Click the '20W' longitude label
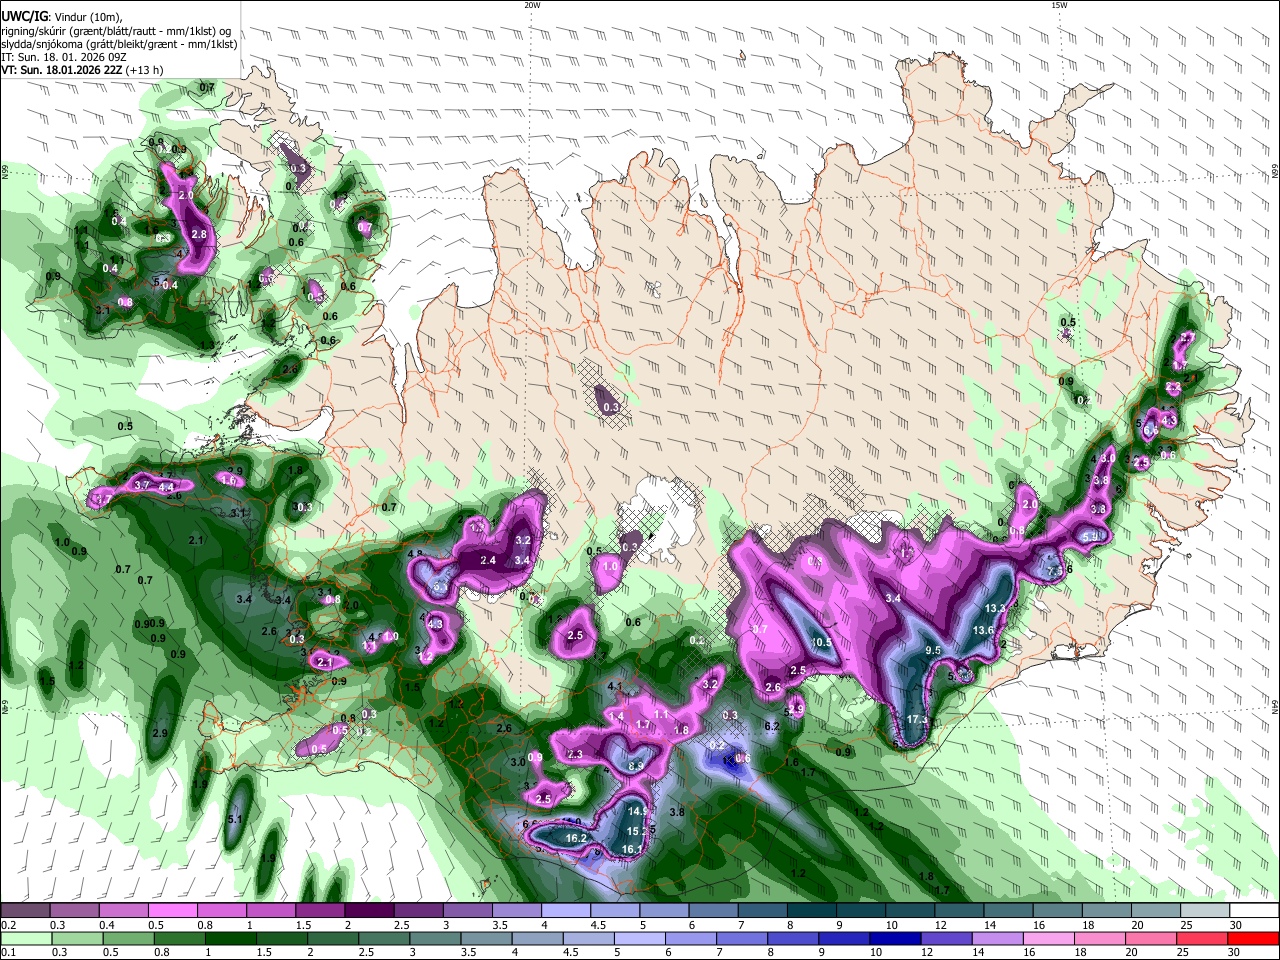1280x960 pixels. 532,5
